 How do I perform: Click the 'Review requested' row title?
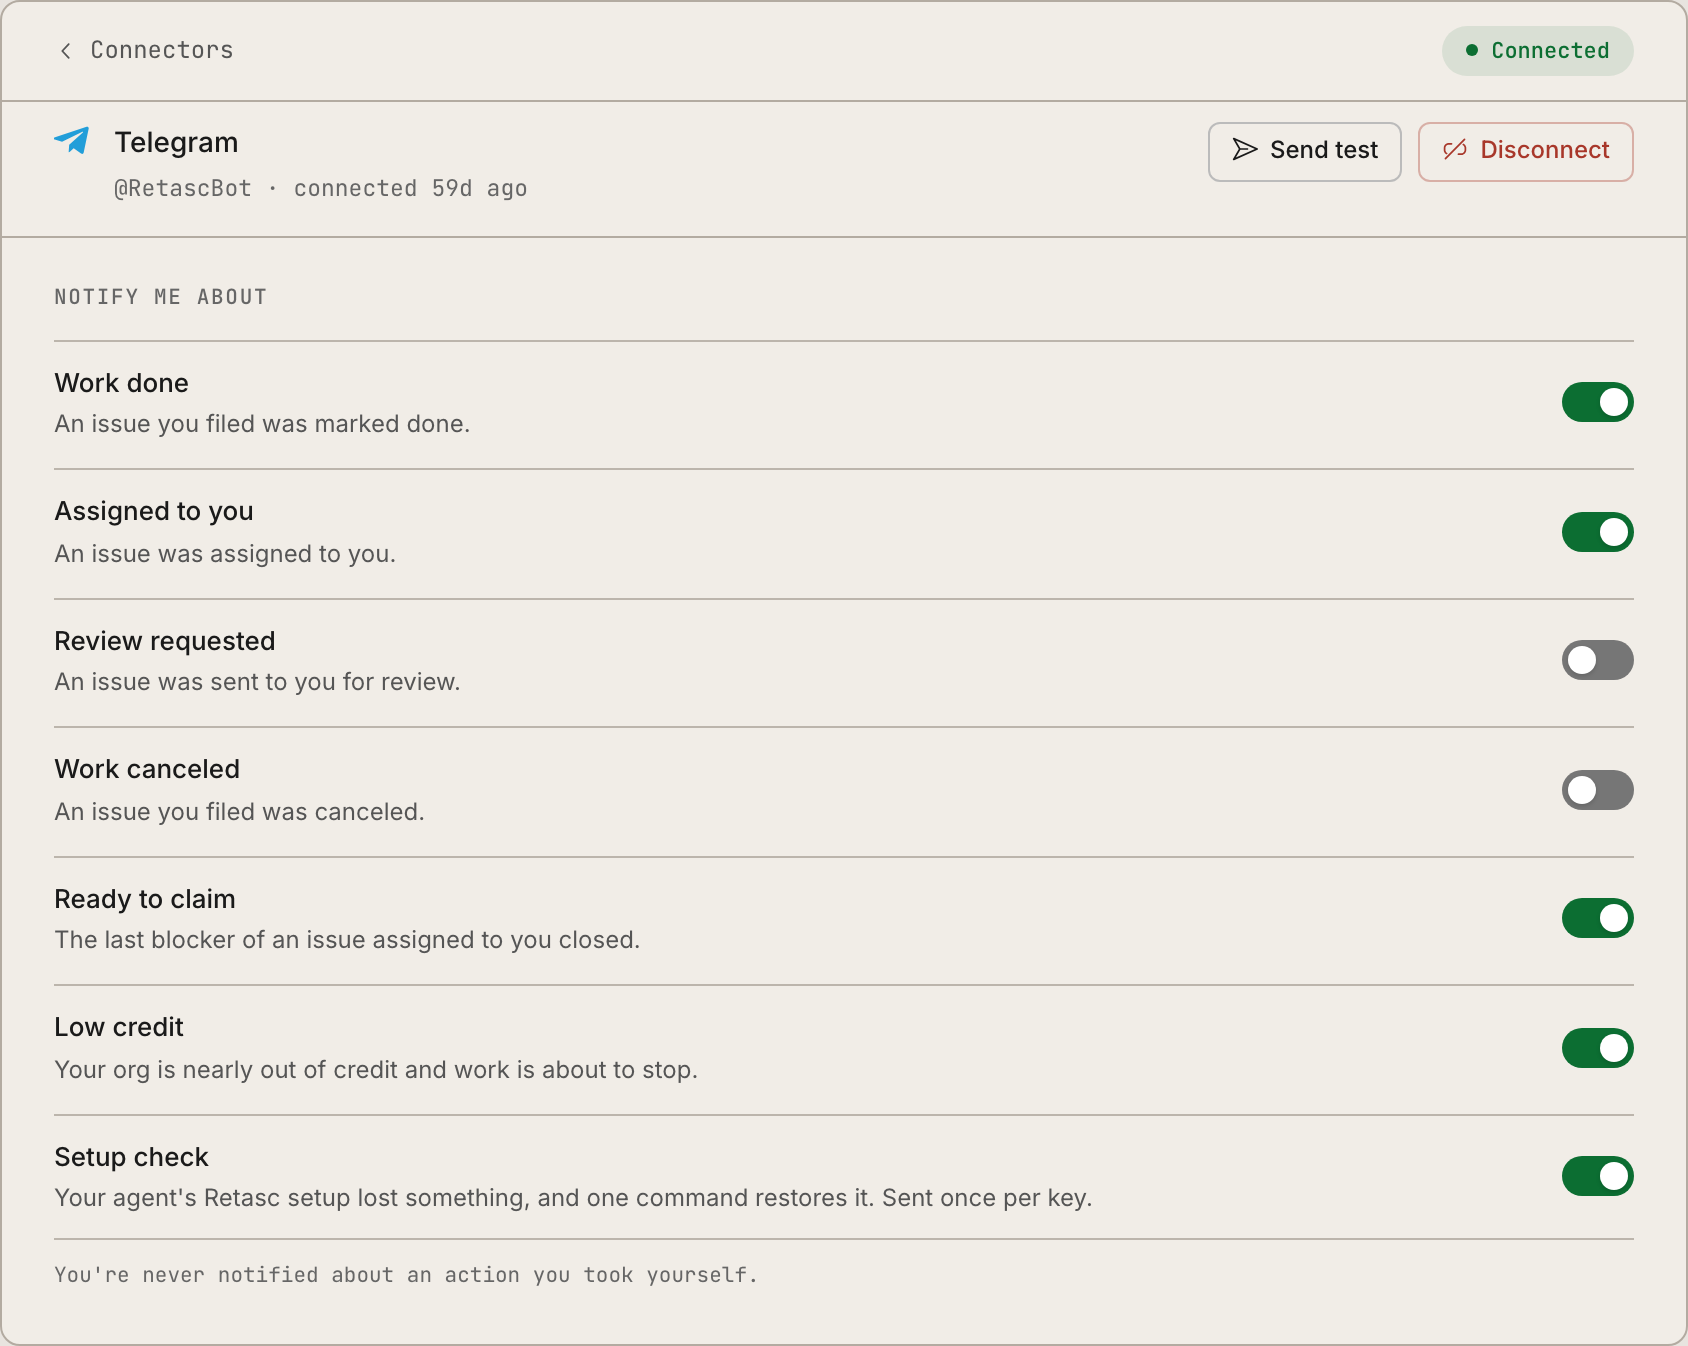coord(165,641)
